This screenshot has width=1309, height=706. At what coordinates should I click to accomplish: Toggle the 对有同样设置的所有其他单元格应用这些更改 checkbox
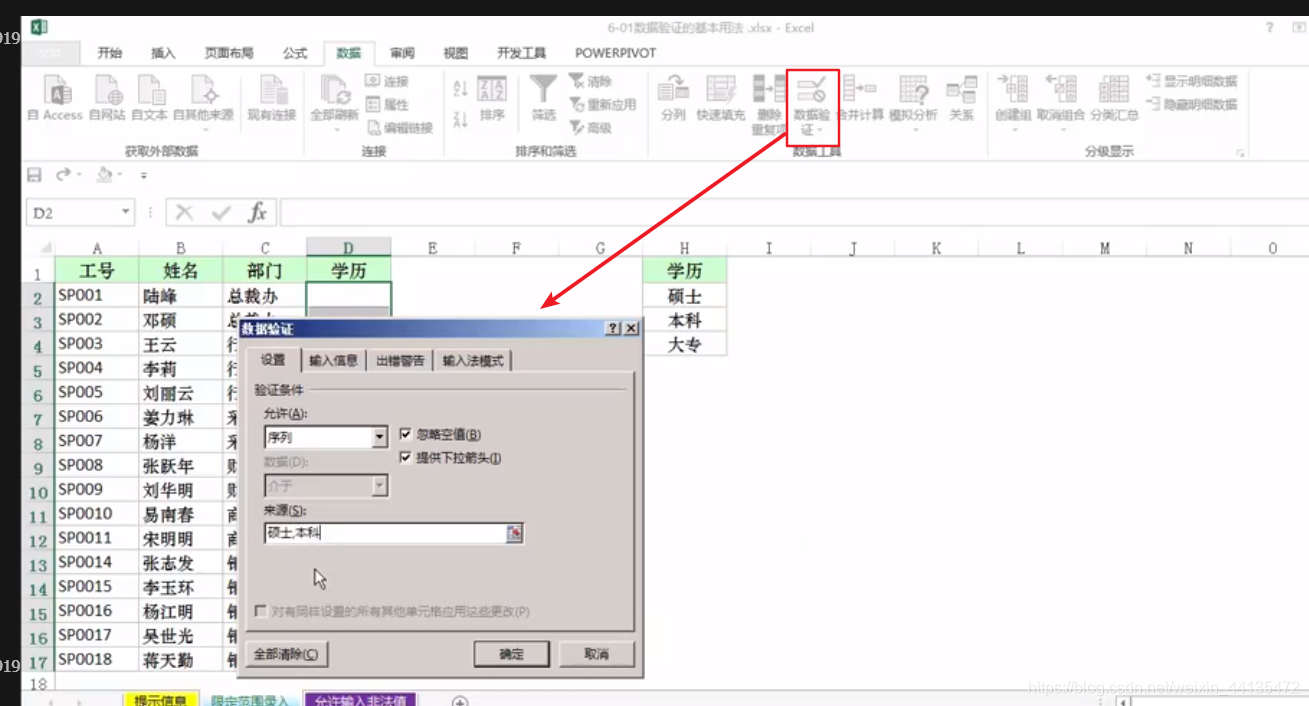click(x=261, y=610)
